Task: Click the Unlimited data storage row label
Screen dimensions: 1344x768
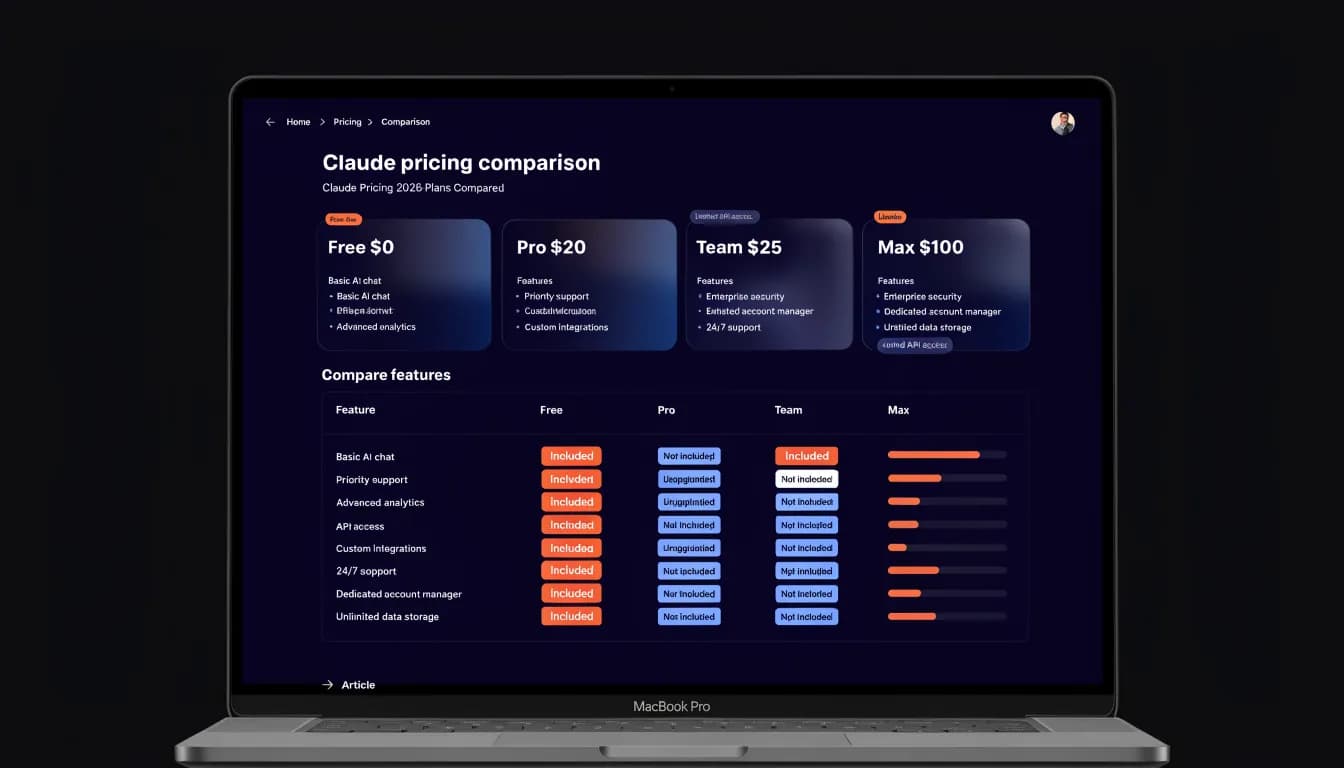Action: click(x=387, y=617)
